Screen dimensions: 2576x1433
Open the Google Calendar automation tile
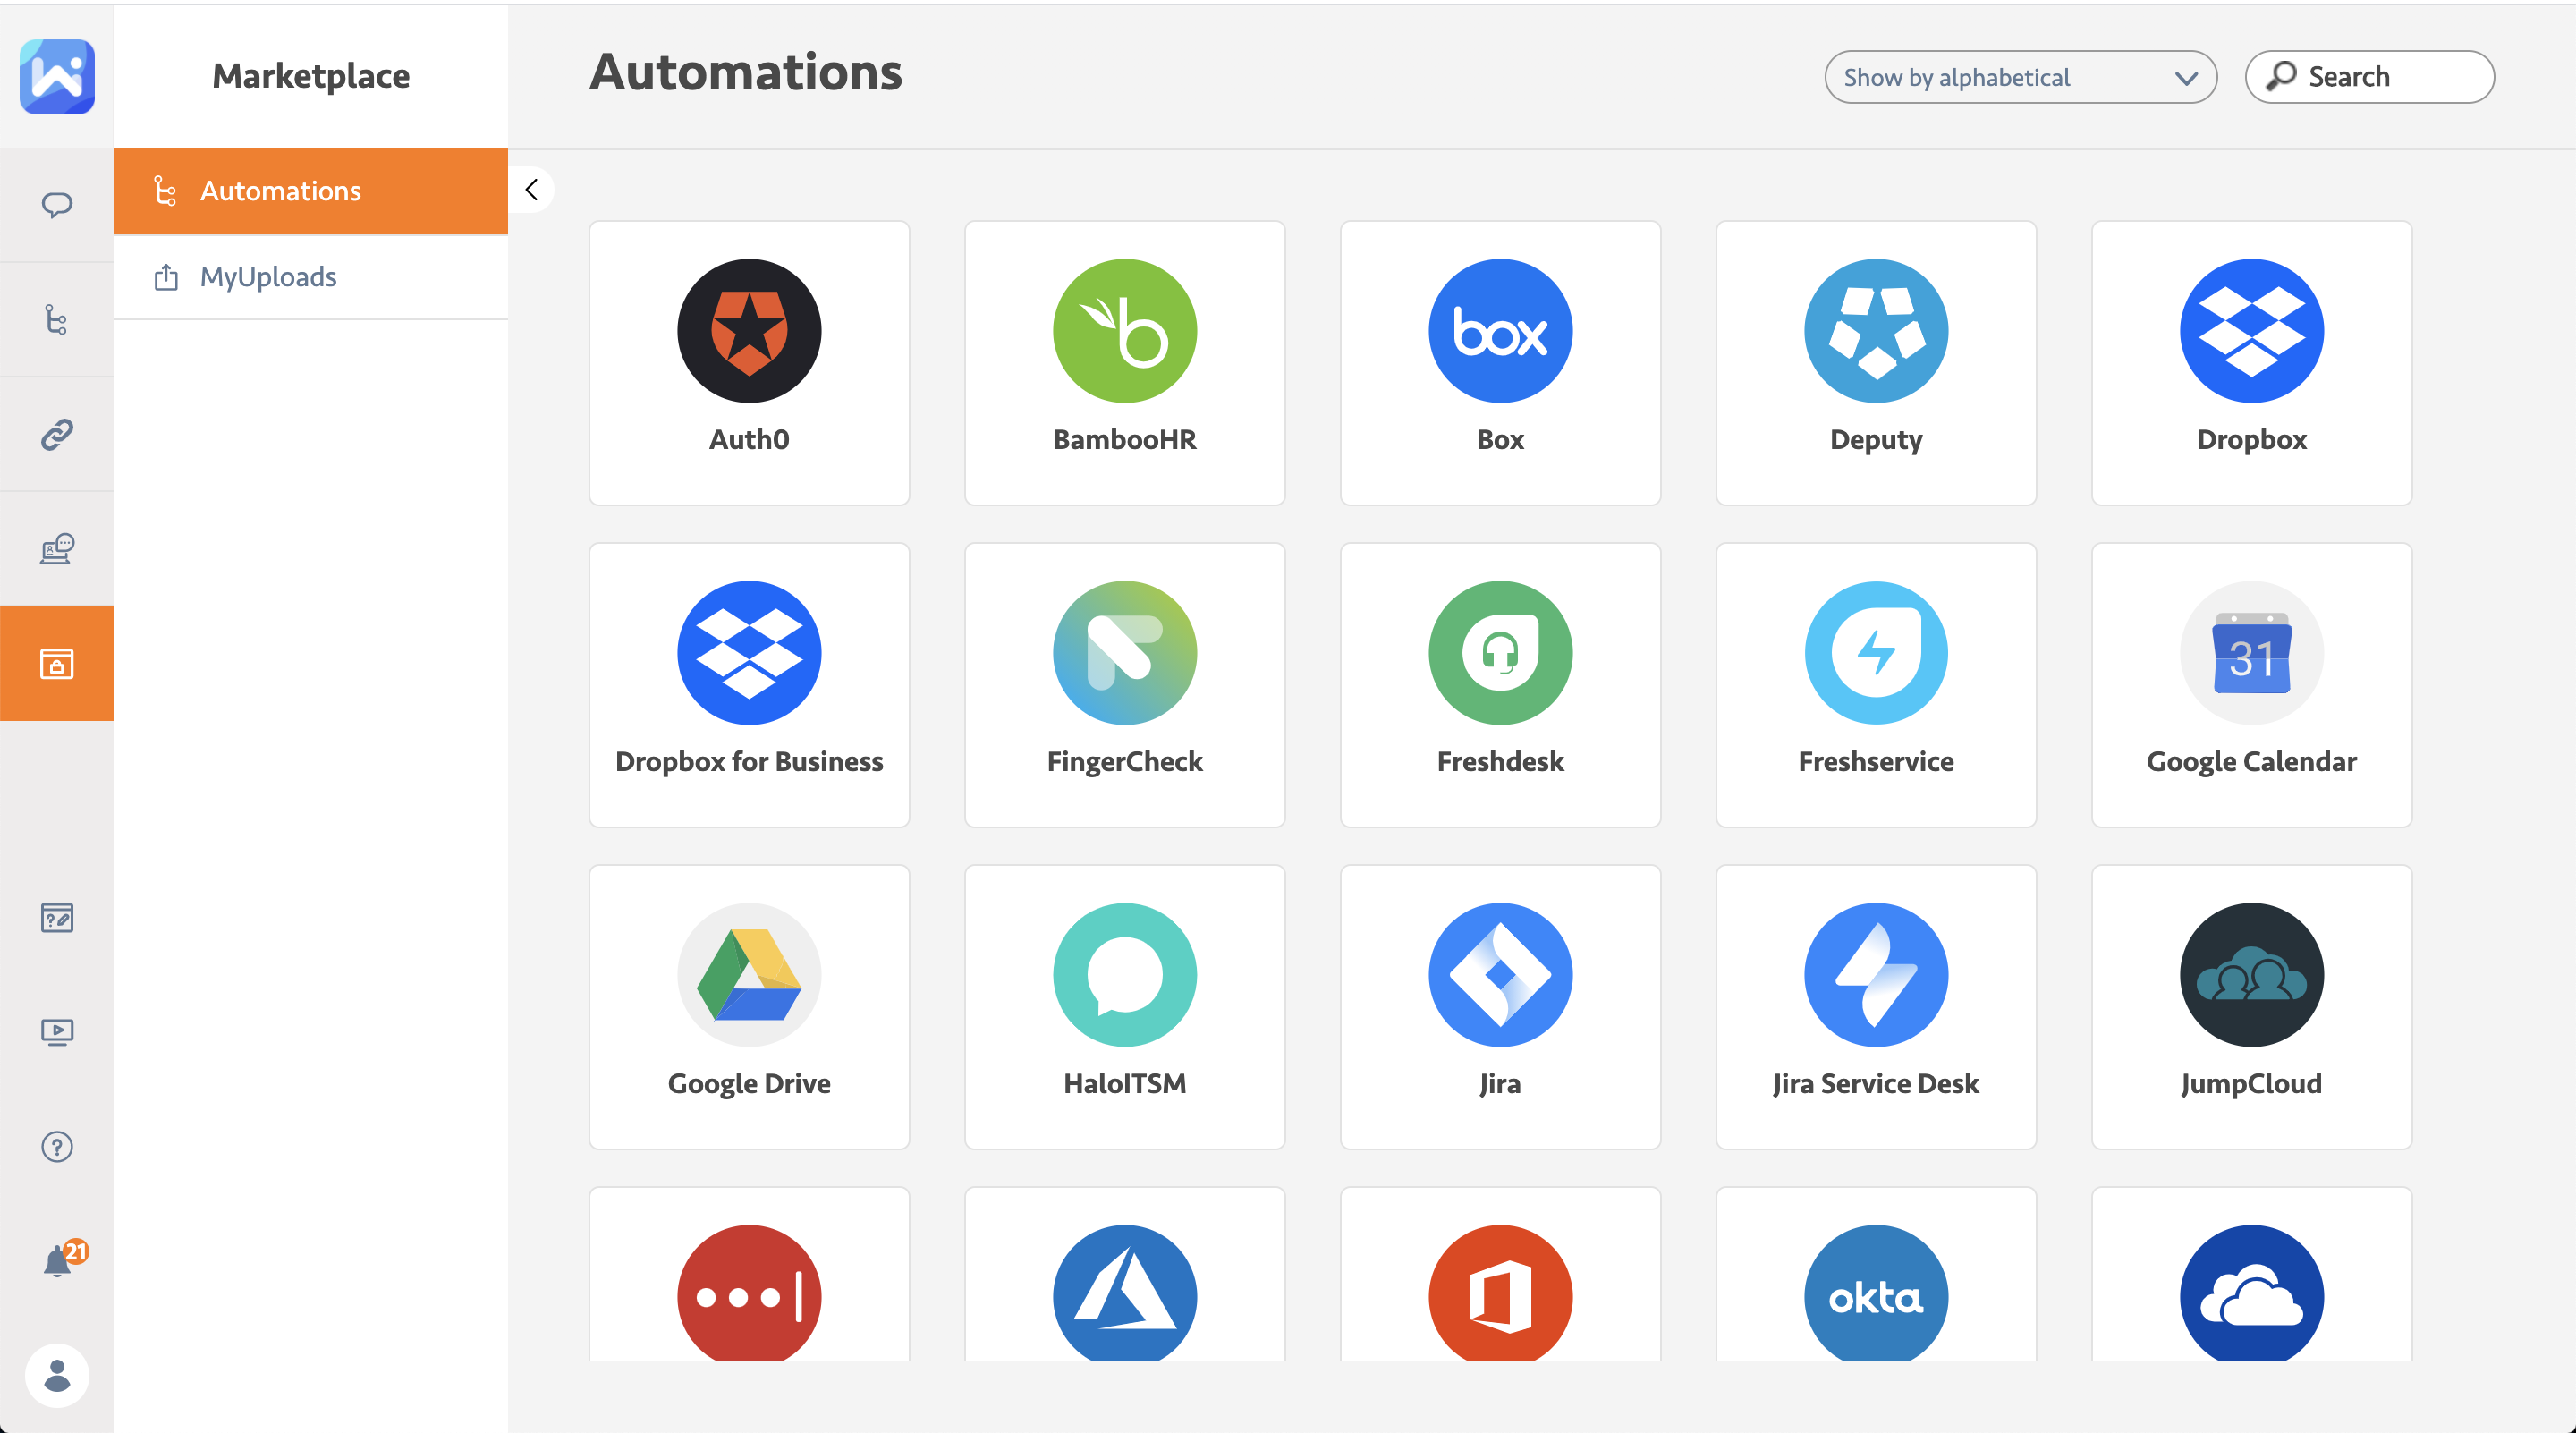click(x=2251, y=684)
